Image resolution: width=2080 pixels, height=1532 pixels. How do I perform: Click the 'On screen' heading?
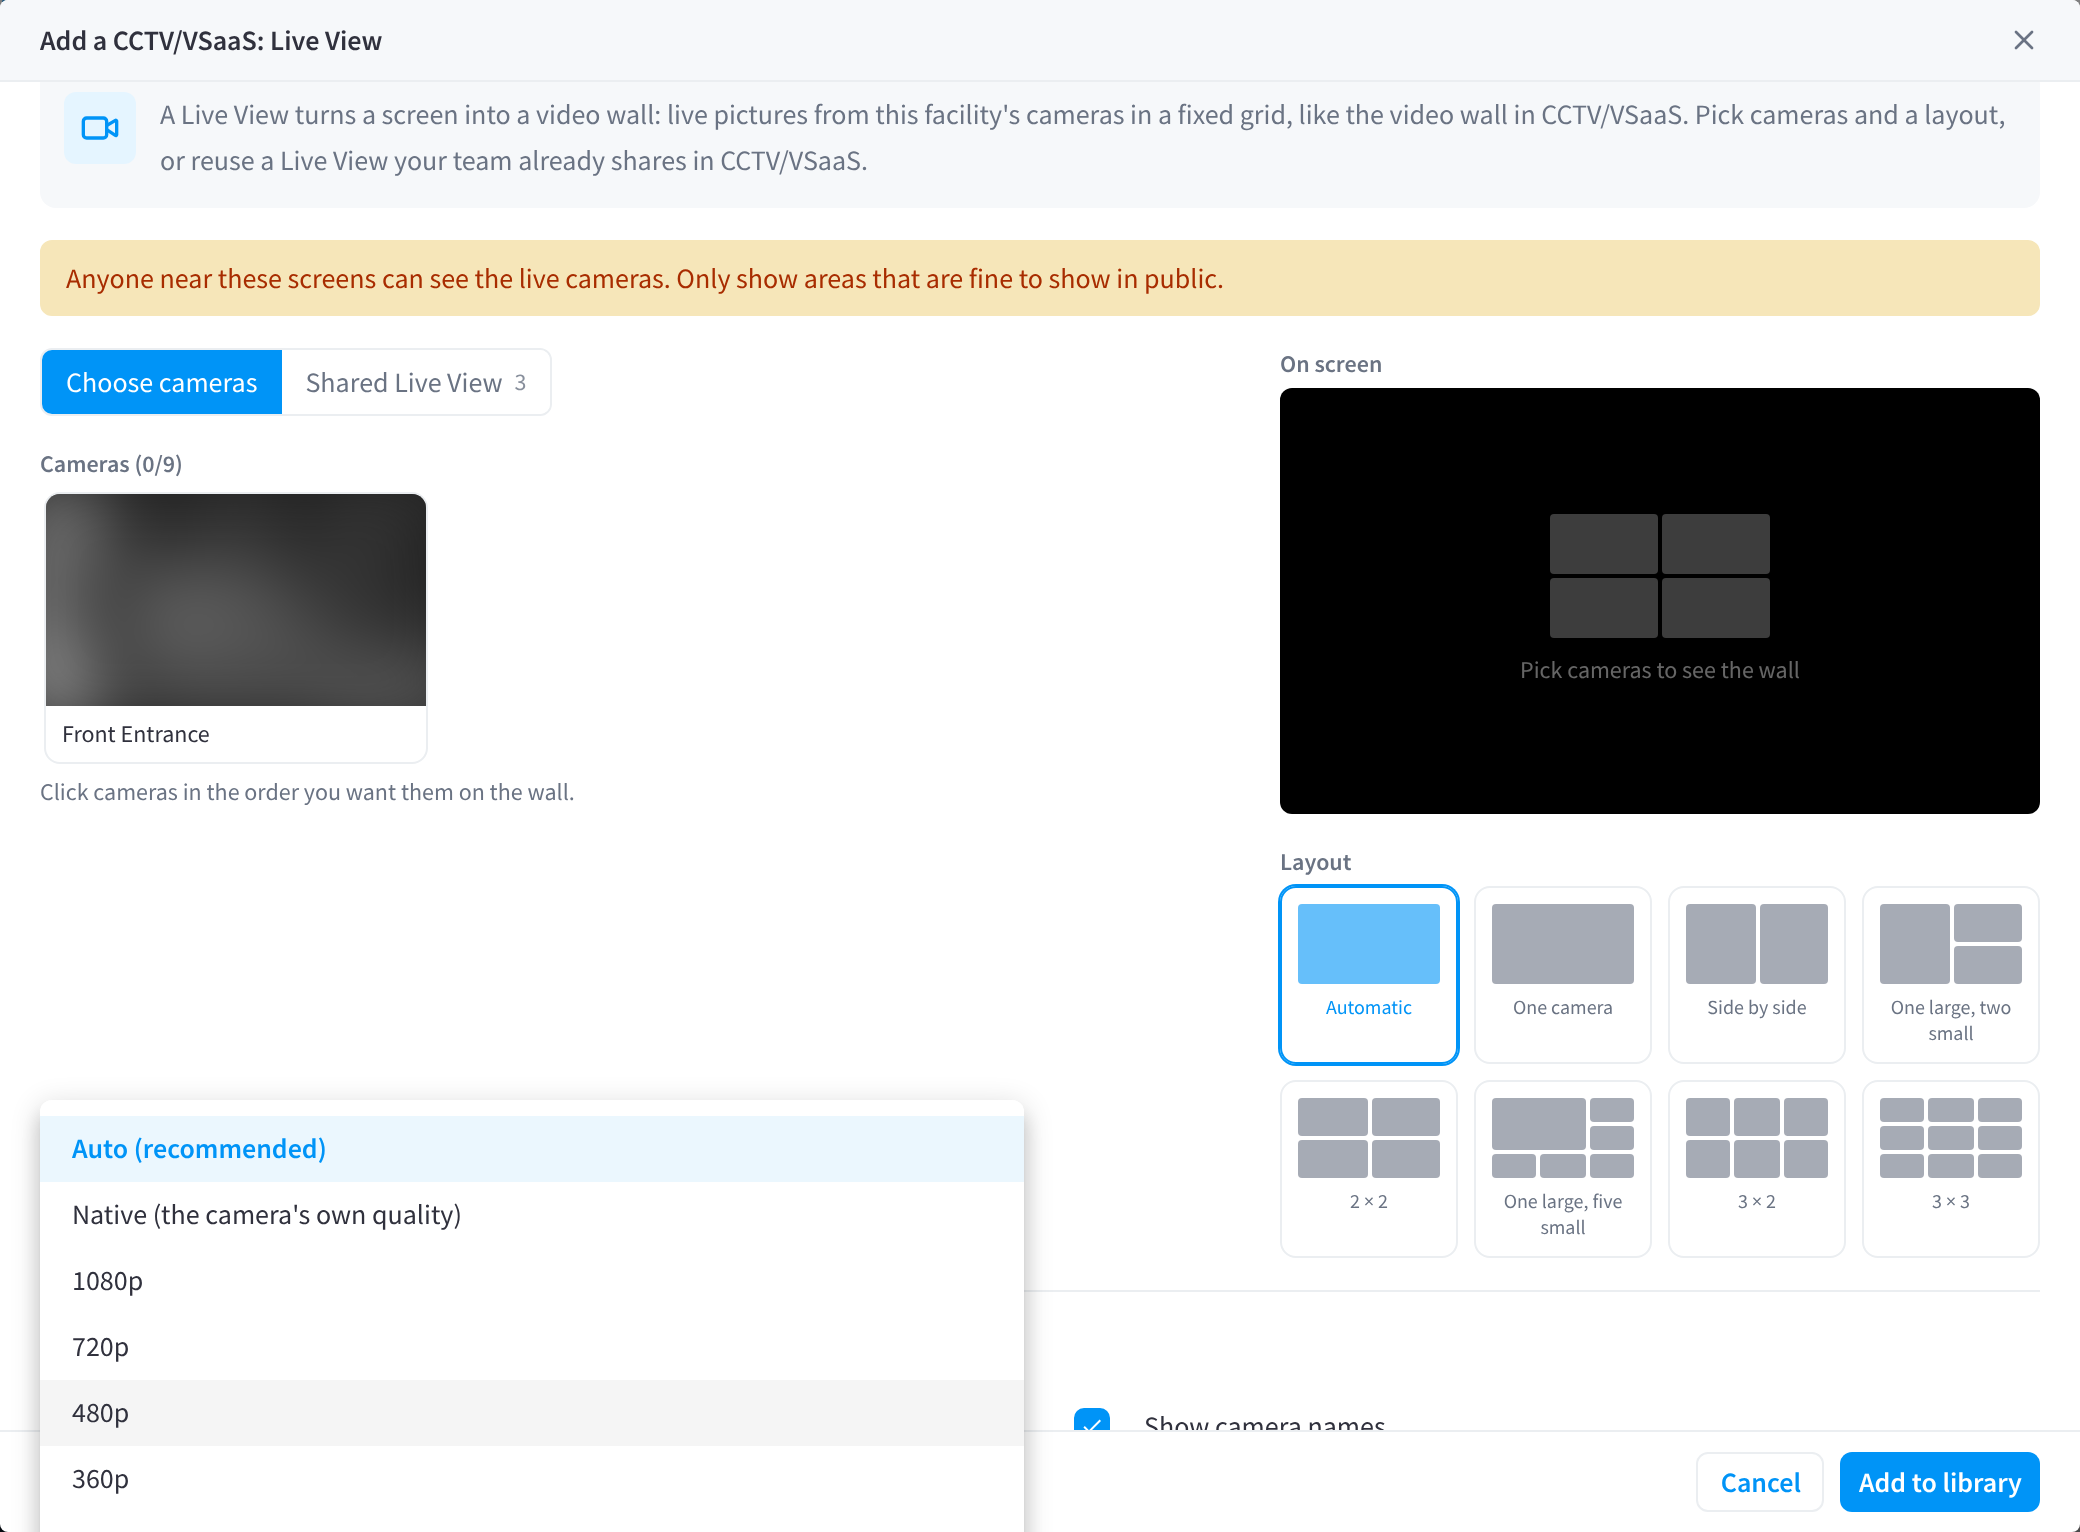tap(1331, 364)
